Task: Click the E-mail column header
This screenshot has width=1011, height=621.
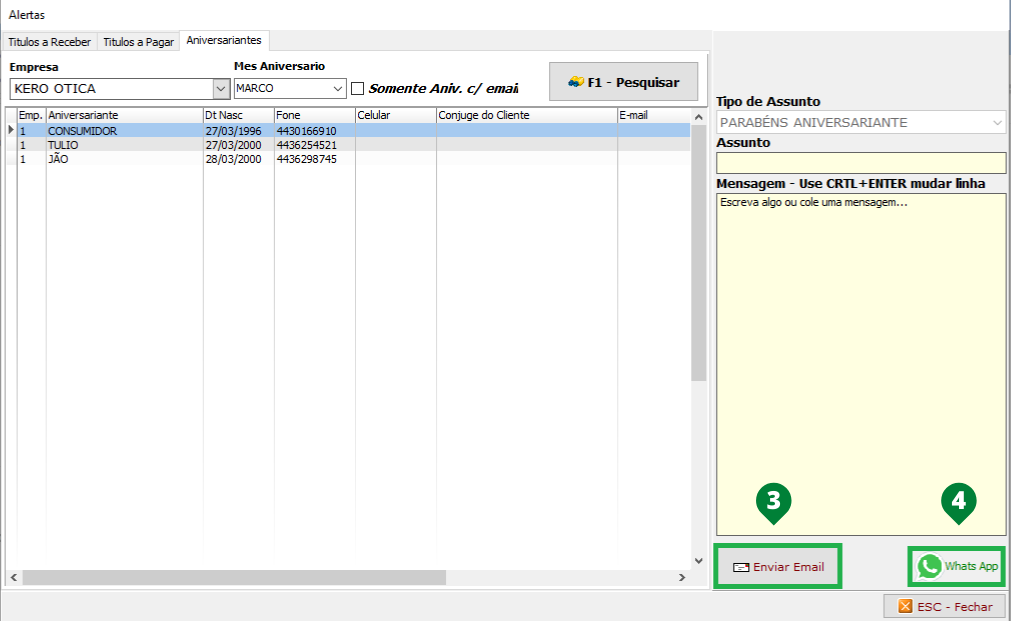Action: [x=653, y=115]
